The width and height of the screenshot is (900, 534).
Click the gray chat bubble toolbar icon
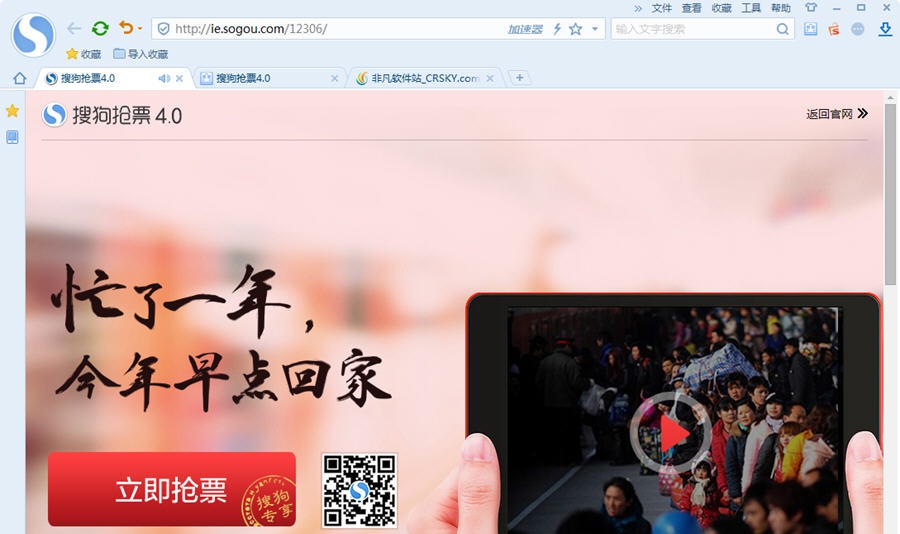click(858, 29)
